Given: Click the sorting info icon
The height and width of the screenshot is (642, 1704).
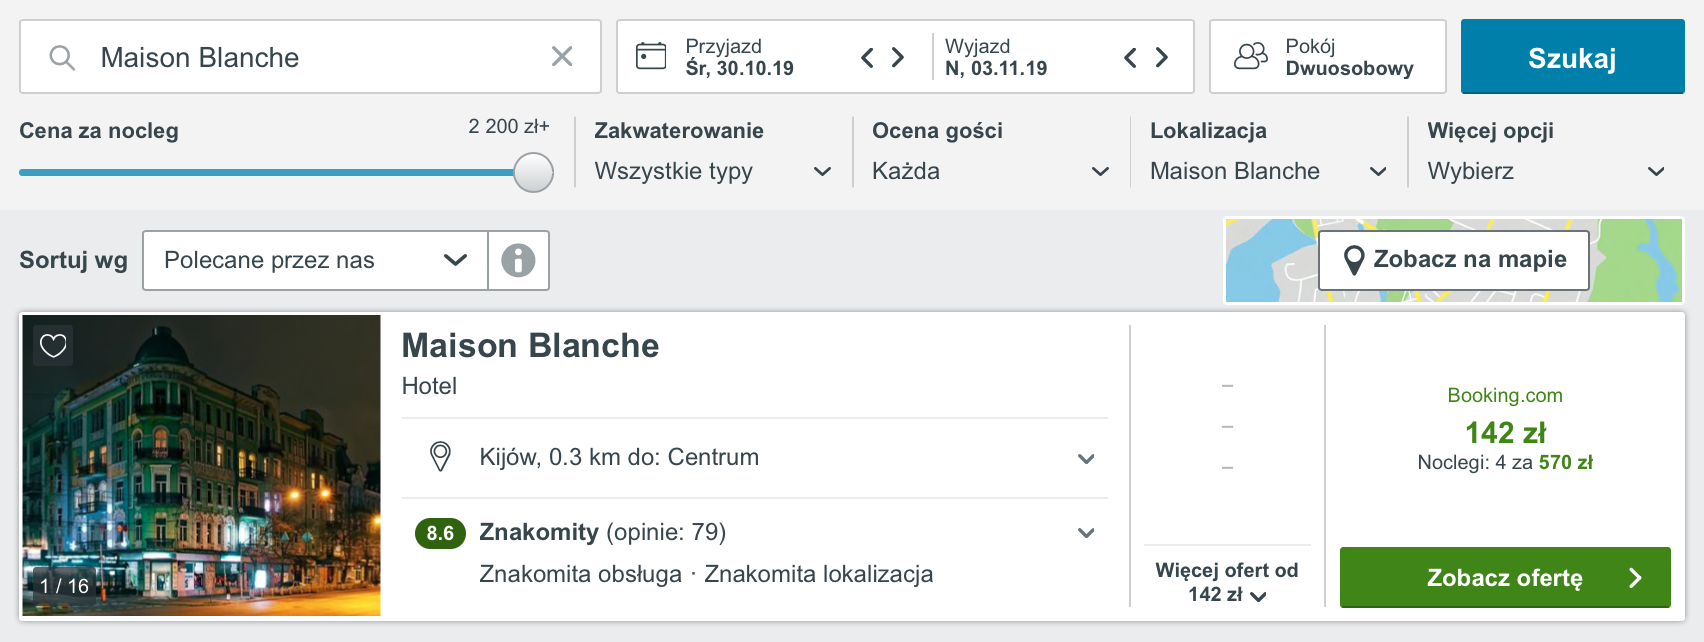Looking at the screenshot, I should tap(518, 261).
